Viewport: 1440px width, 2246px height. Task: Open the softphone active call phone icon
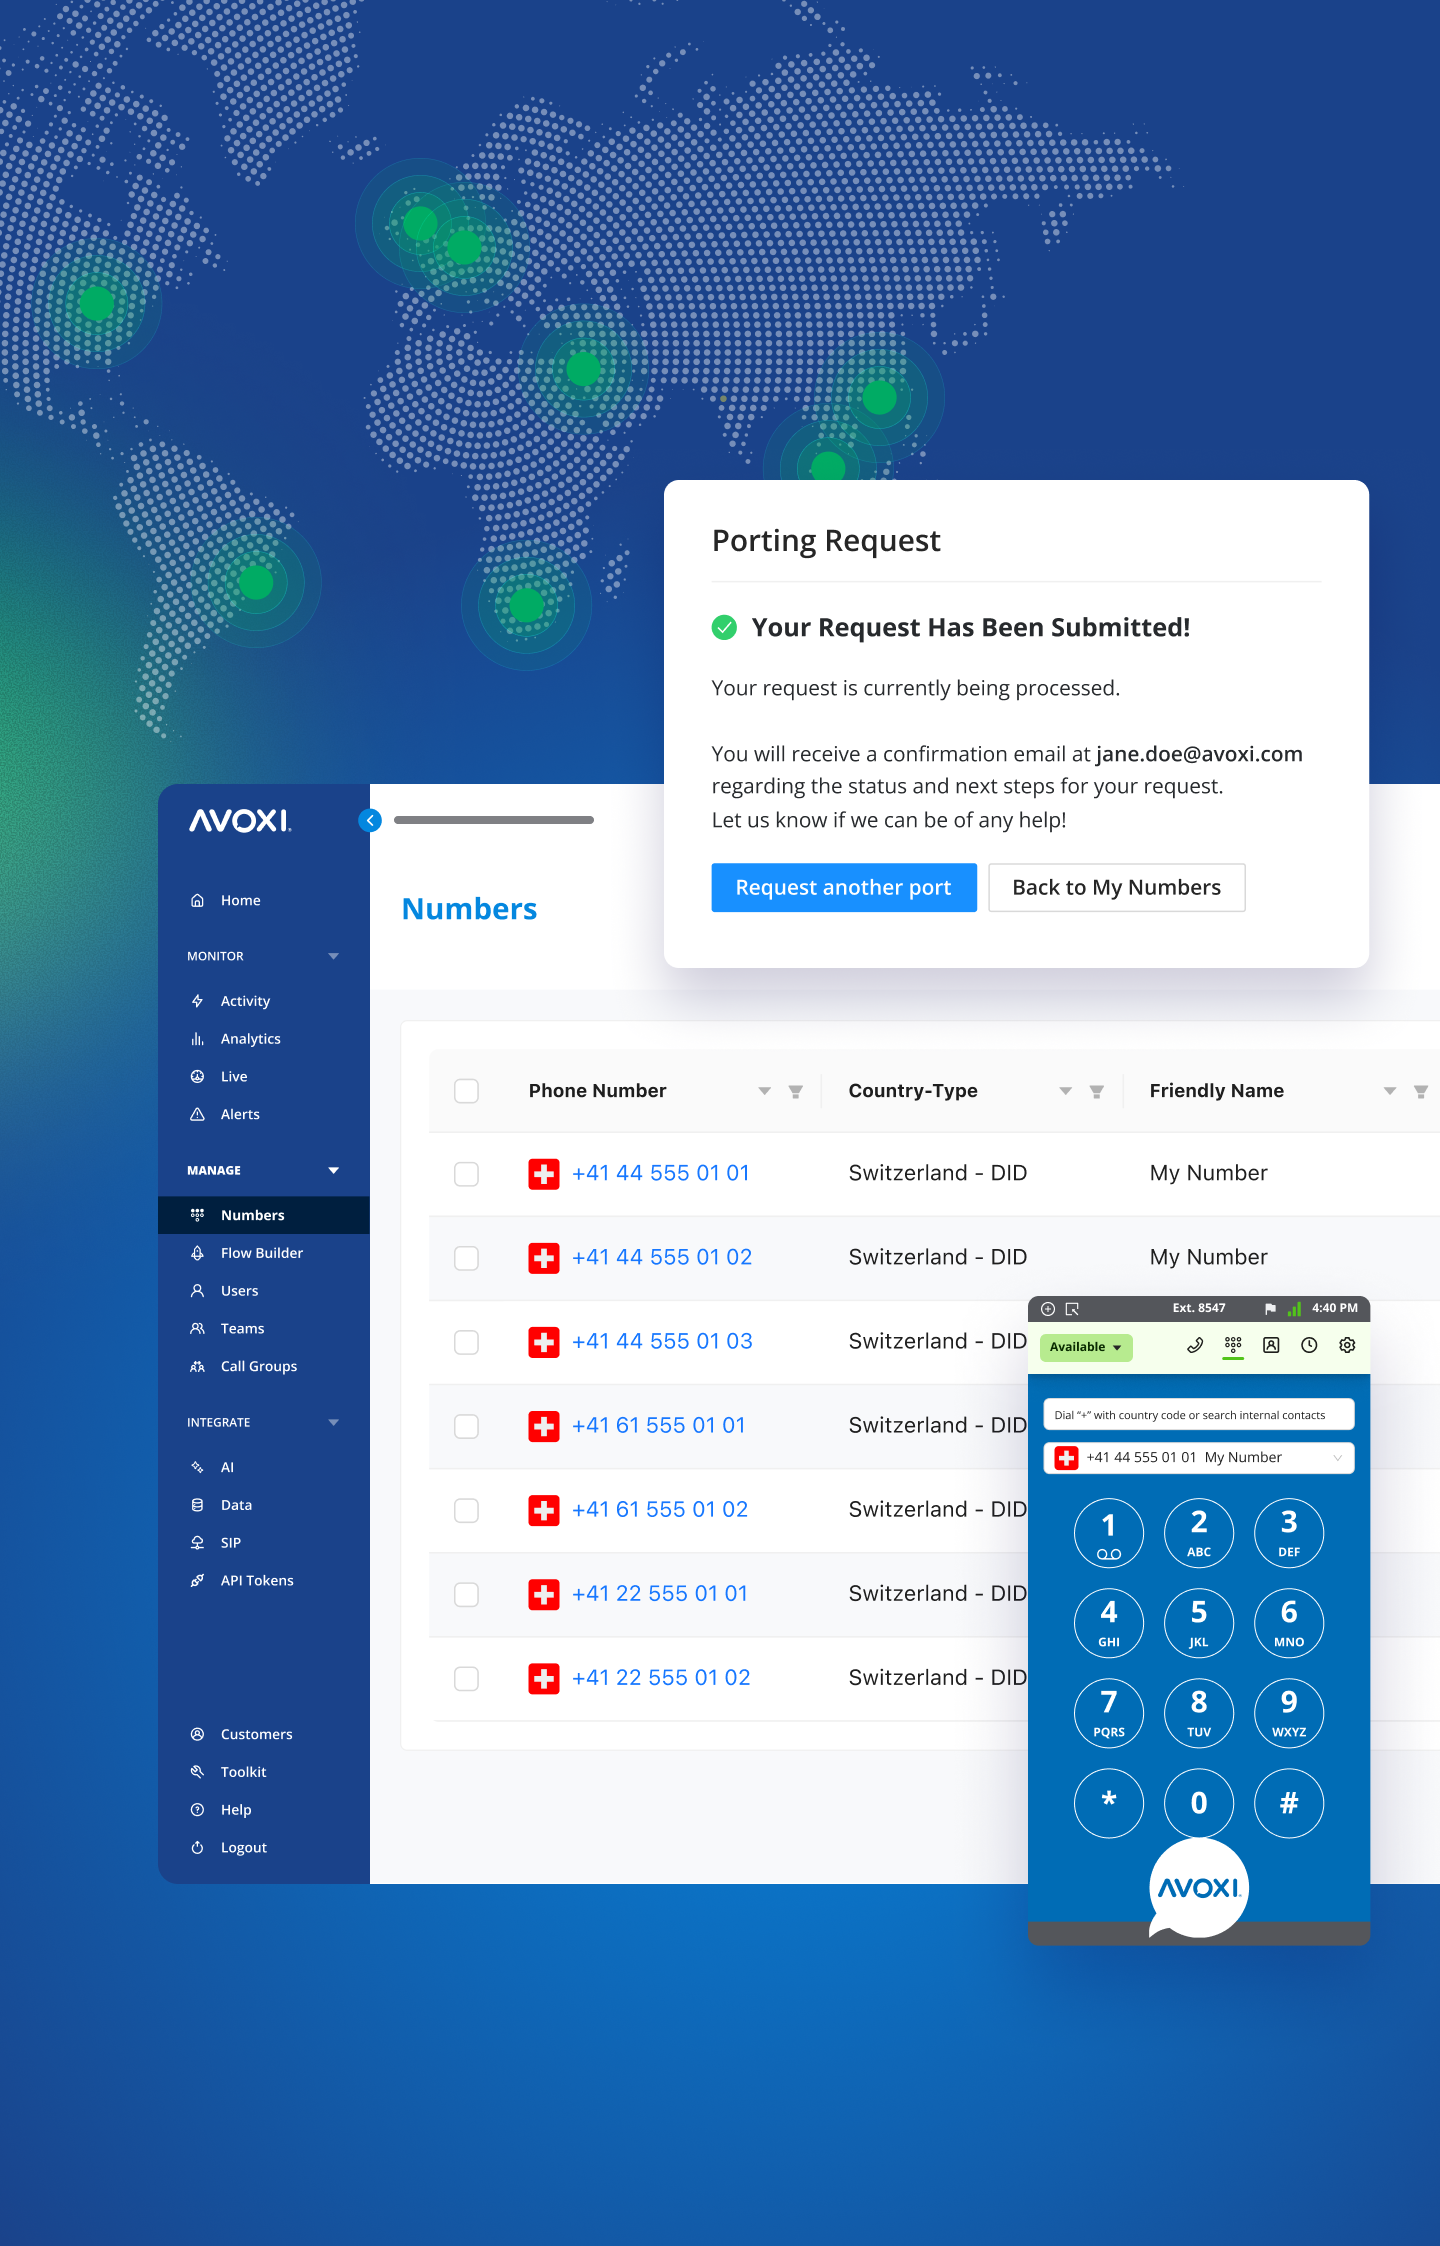tap(1195, 1346)
